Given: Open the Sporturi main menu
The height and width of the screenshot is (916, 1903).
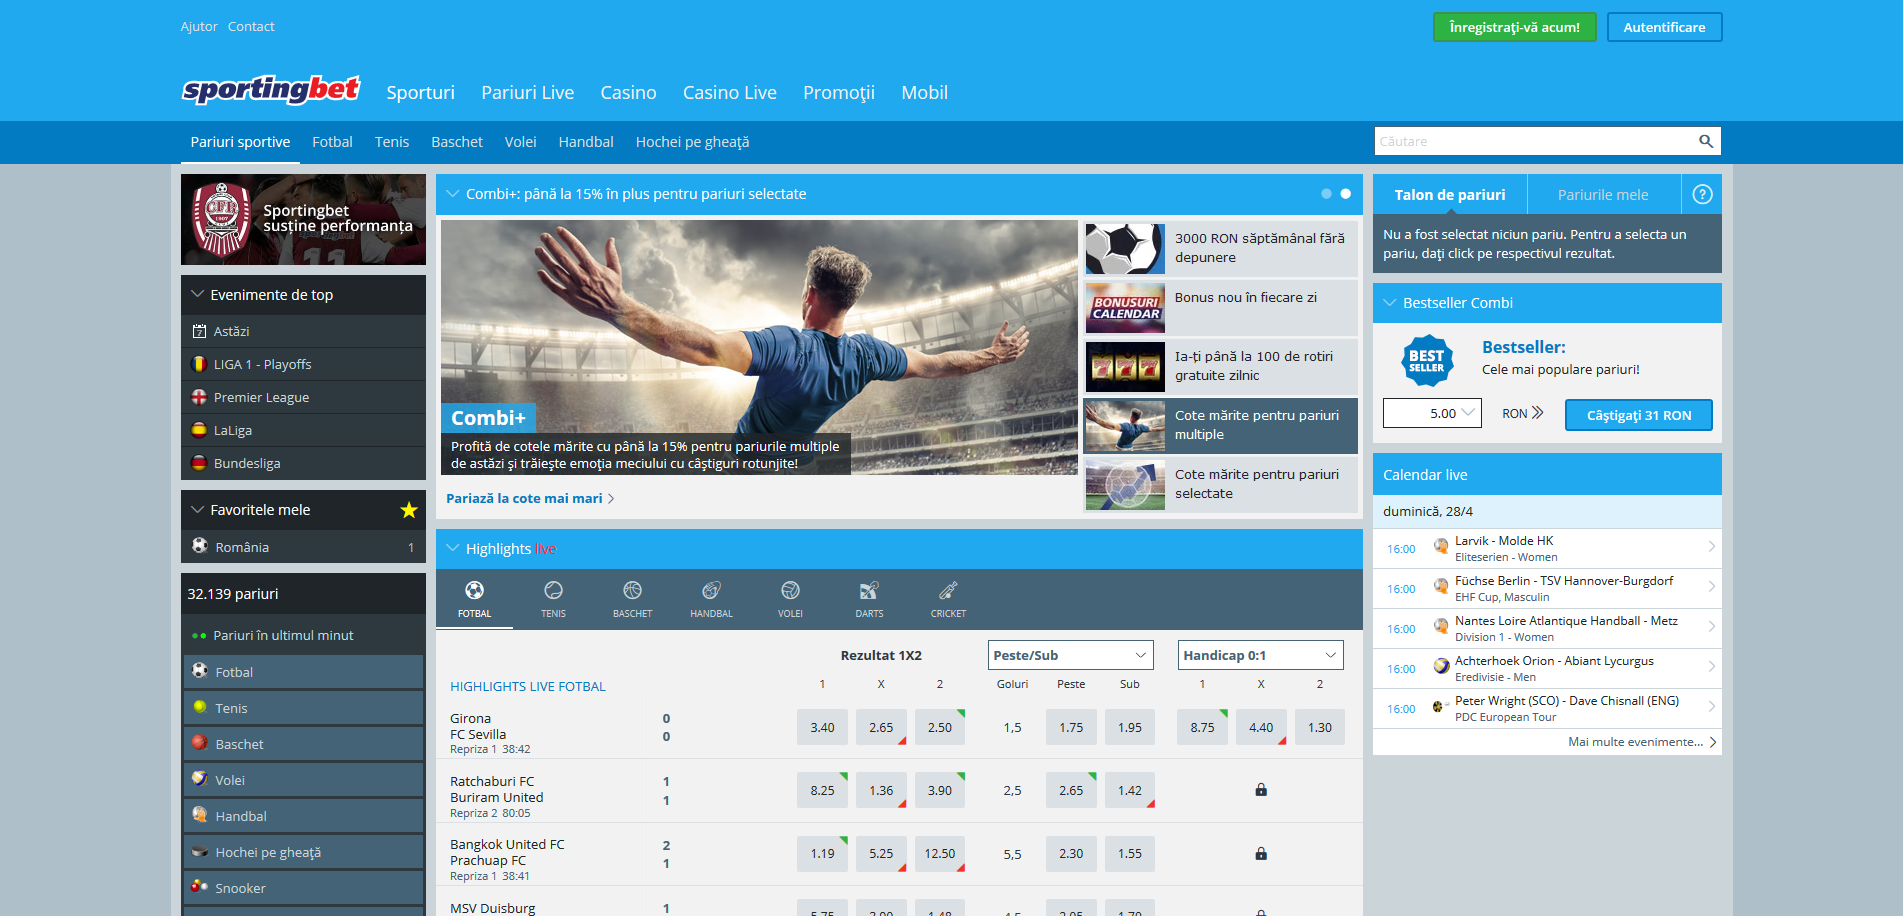Looking at the screenshot, I should click(x=421, y=93).
